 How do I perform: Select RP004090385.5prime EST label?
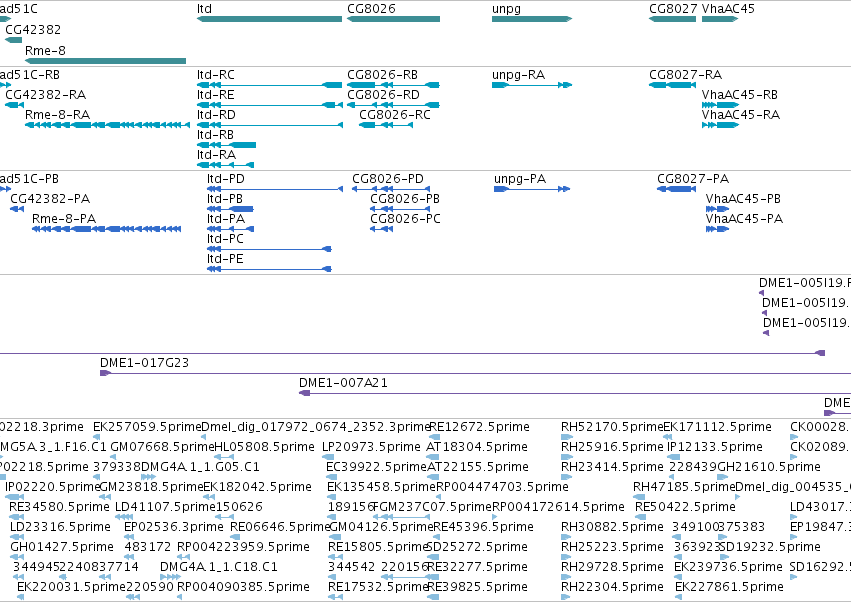coord(244,587)
